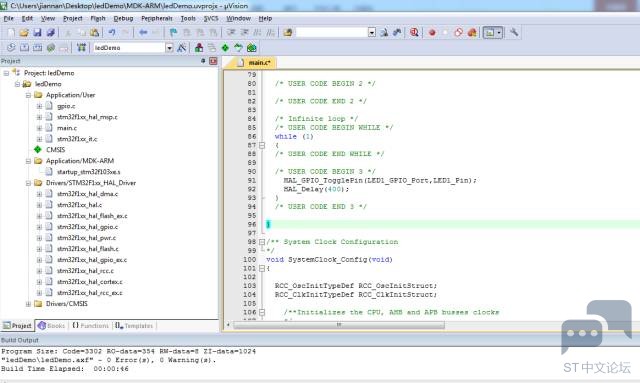The image size is (640, 383).
Task: Open the ledDemo target dropdown
Action: (x=169, y=48)
